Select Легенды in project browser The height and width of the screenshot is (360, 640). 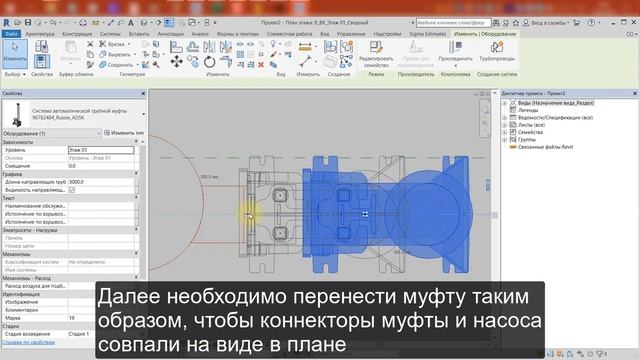[x=528, y=110]
